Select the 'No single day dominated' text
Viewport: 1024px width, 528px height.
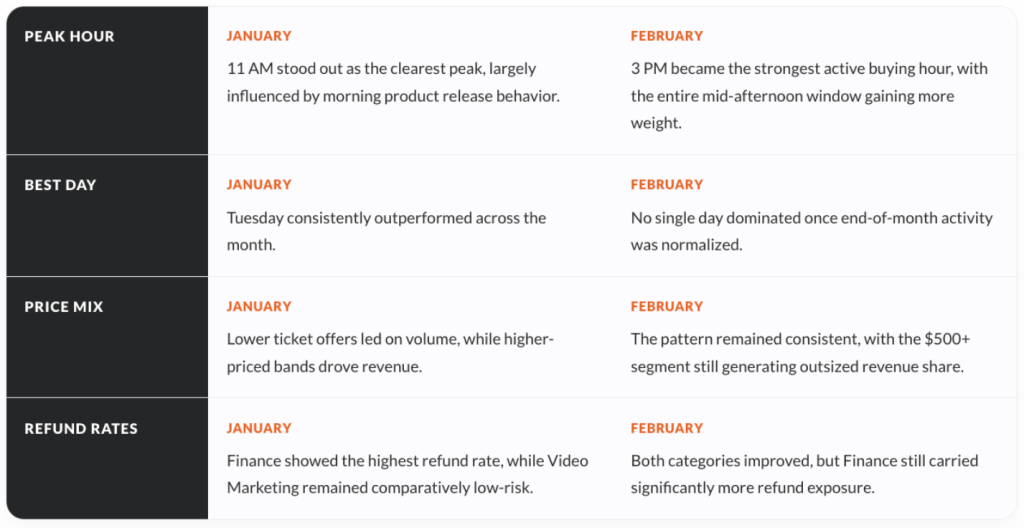[x=811, y=231]
